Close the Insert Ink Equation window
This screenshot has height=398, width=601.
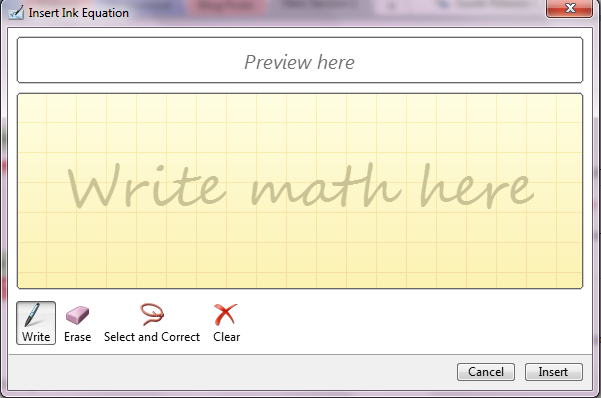(570, 8)
